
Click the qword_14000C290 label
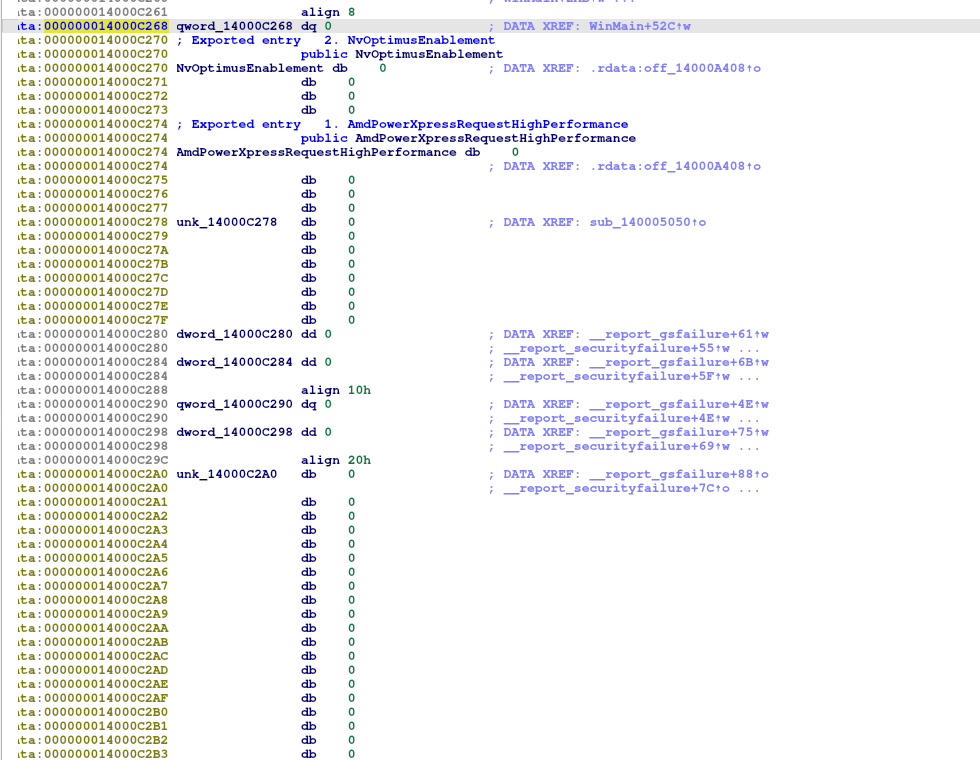pos(235,404)
